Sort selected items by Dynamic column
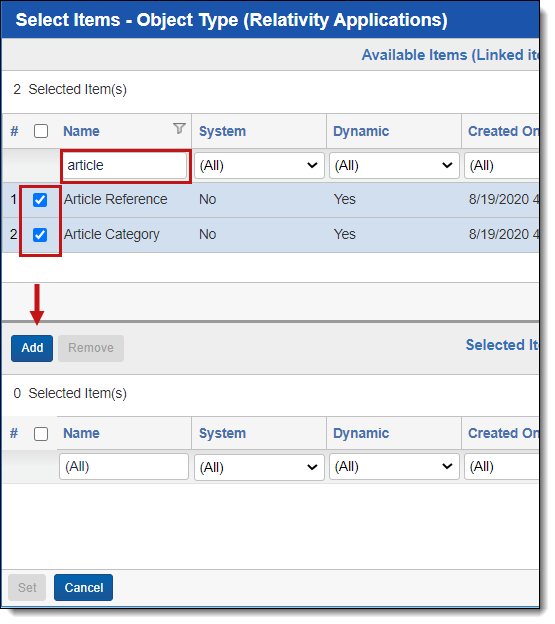Image resolution: width=555 pixels, height=624 pixels. 361,433
